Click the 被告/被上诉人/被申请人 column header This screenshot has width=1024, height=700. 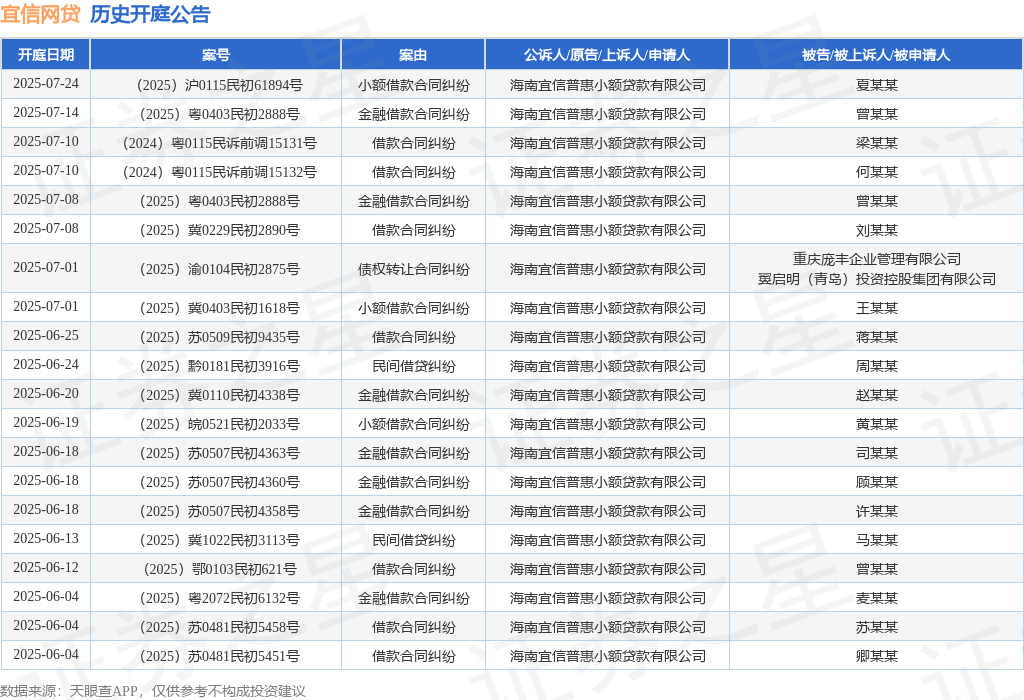coord(876,55)
